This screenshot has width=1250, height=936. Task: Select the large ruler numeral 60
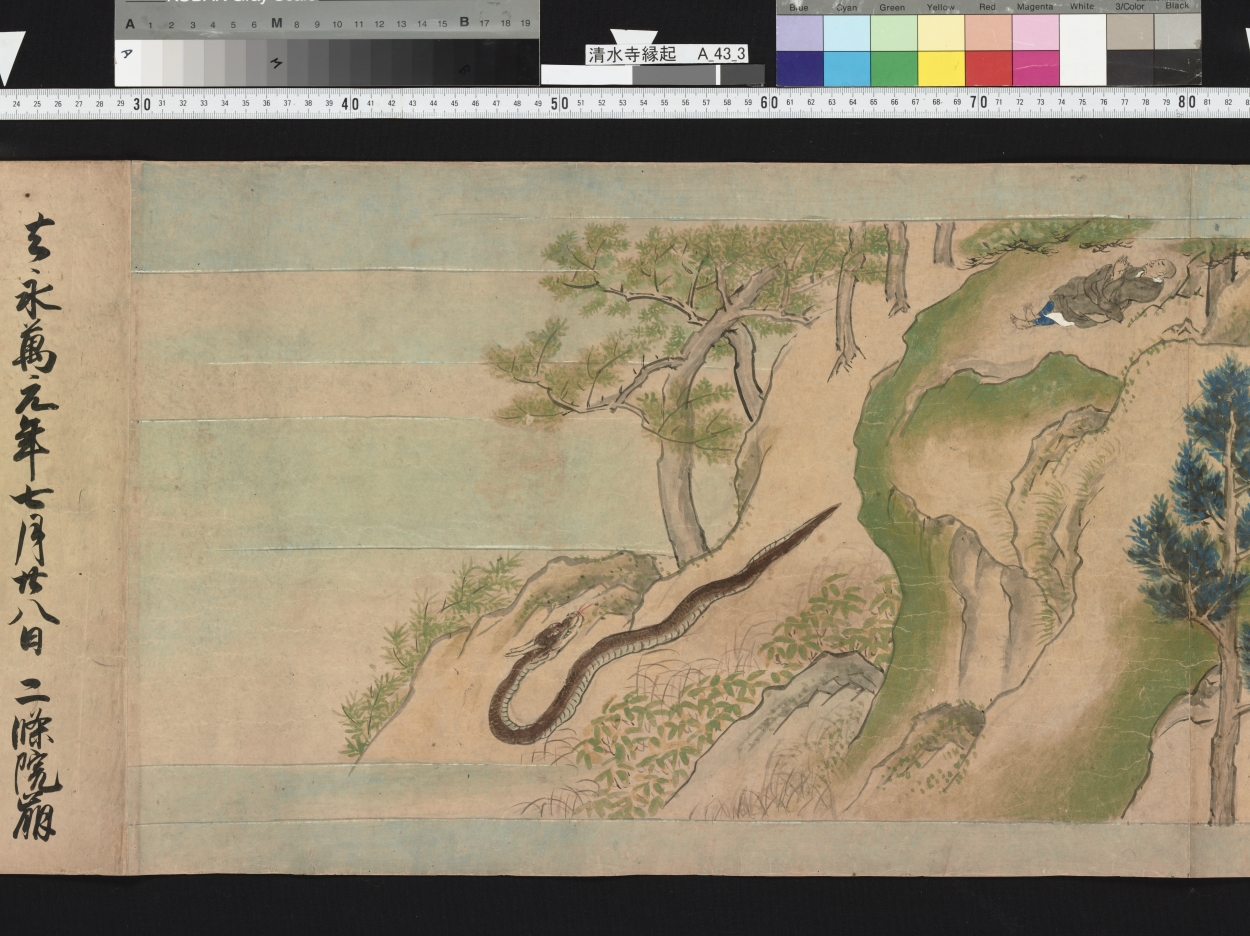[x=769, y=103]
